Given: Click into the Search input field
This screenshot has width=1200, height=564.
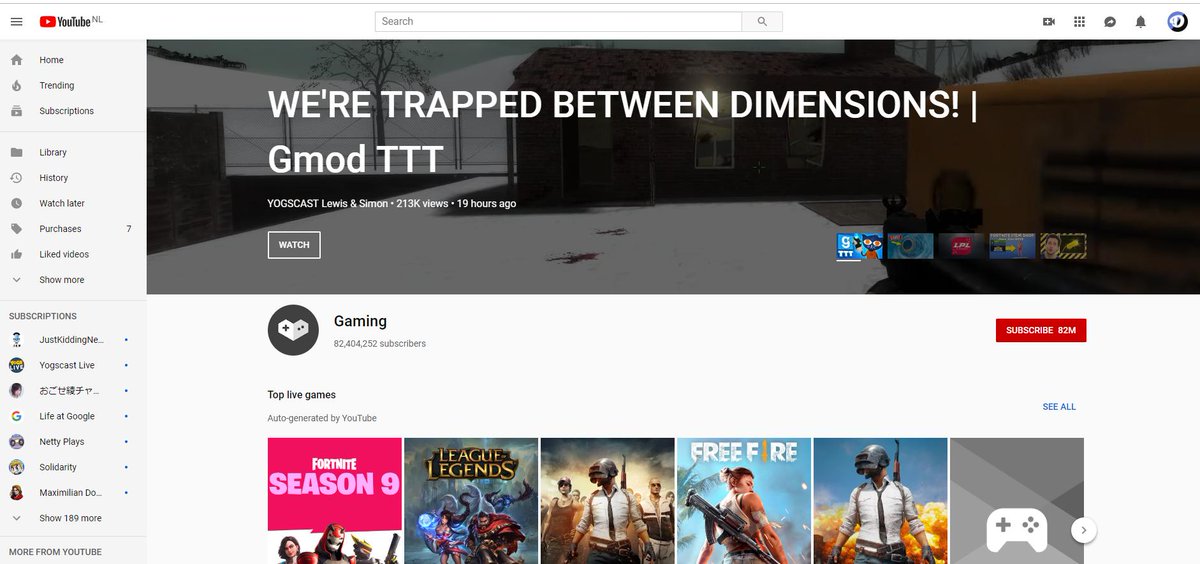Looking at the screenshot, I should coord(559,21).
